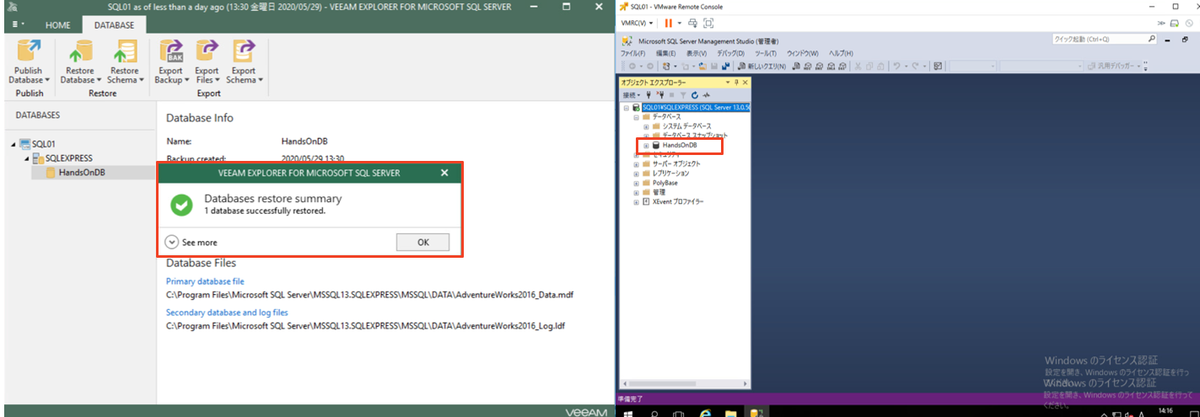Click the AdventureWorks2016_Data.mdf file path
1200x417 pixels.
370,296
